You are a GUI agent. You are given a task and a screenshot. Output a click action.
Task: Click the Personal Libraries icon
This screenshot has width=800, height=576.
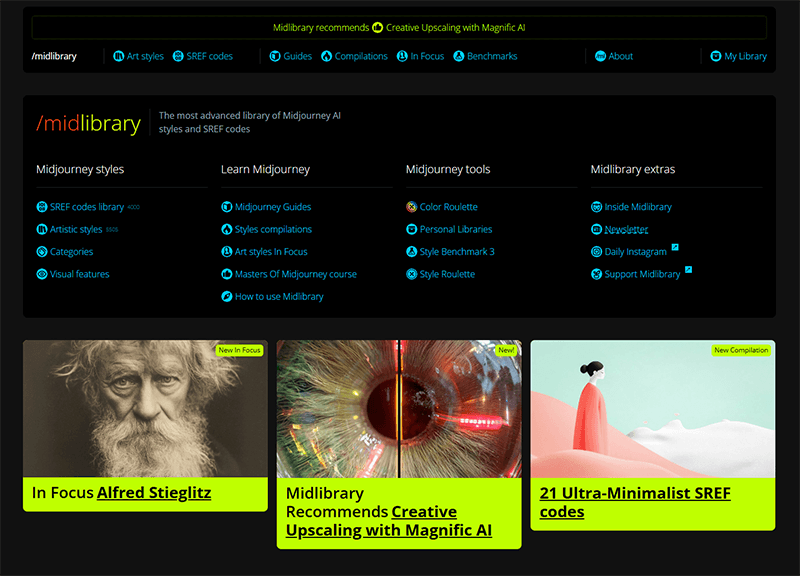point(412,230)
